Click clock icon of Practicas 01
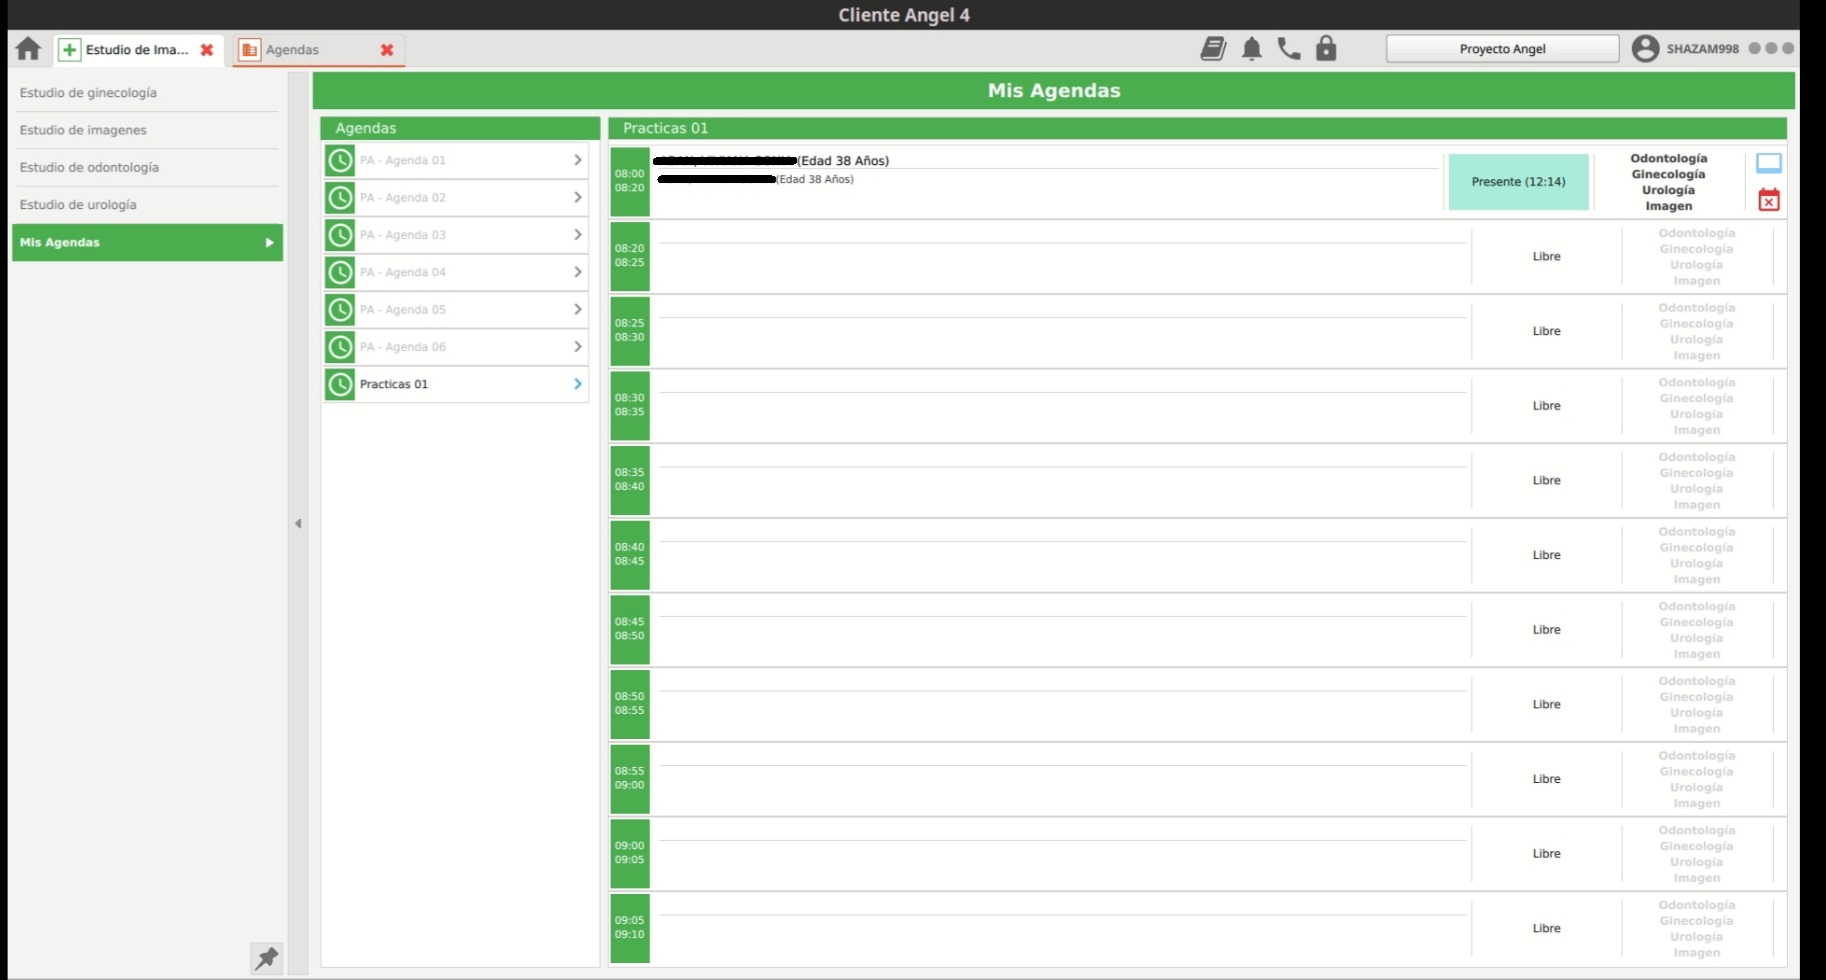 (x=340, y=384)
